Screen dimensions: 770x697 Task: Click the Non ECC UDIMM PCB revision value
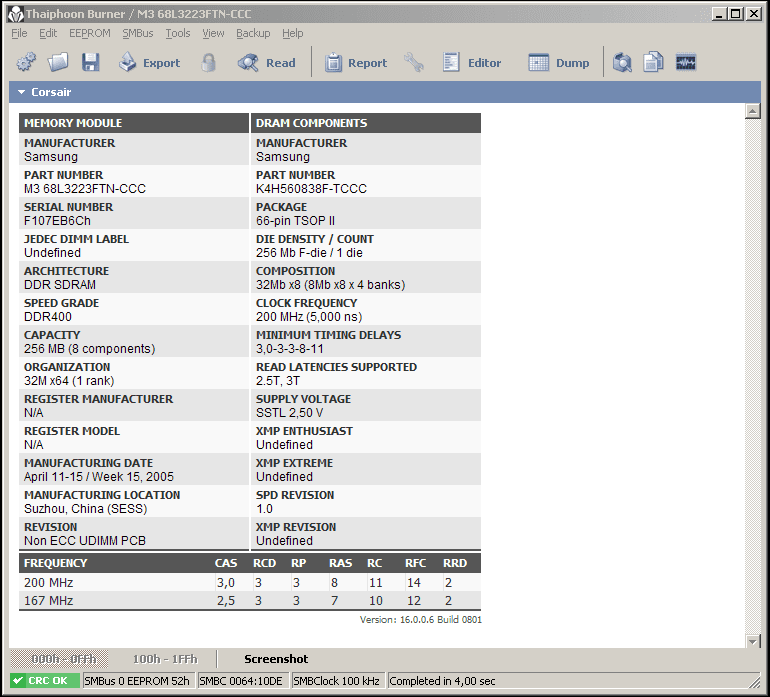pos(85,540)
